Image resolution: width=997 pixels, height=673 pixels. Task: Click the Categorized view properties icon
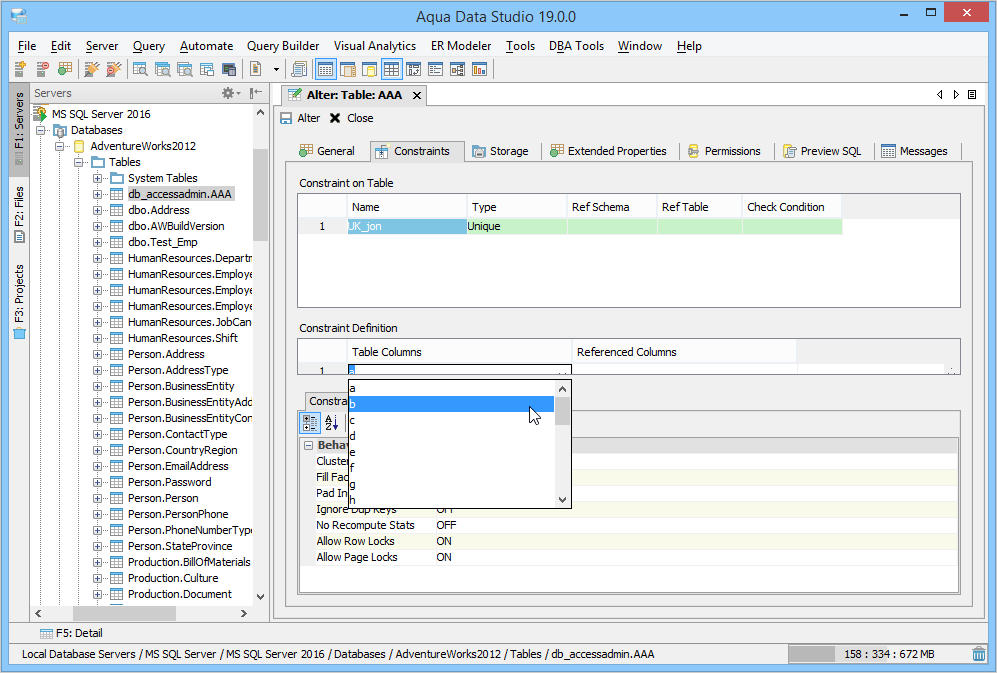310,423
